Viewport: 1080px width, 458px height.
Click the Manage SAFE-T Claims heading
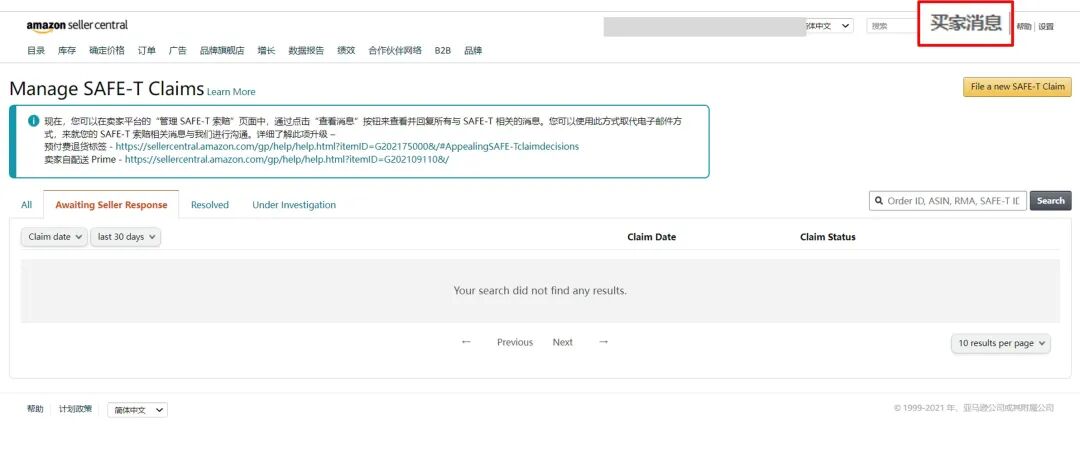(x=107, y=89)
